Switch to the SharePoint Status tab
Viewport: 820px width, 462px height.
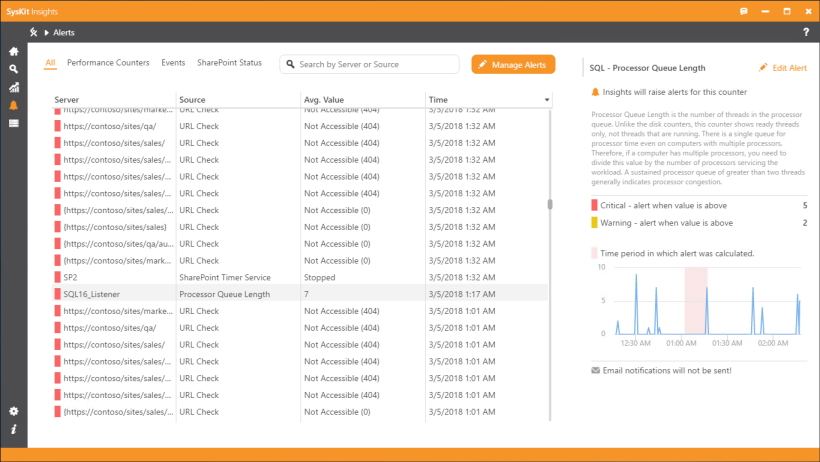pyautogui.click(x=230, y=63)
